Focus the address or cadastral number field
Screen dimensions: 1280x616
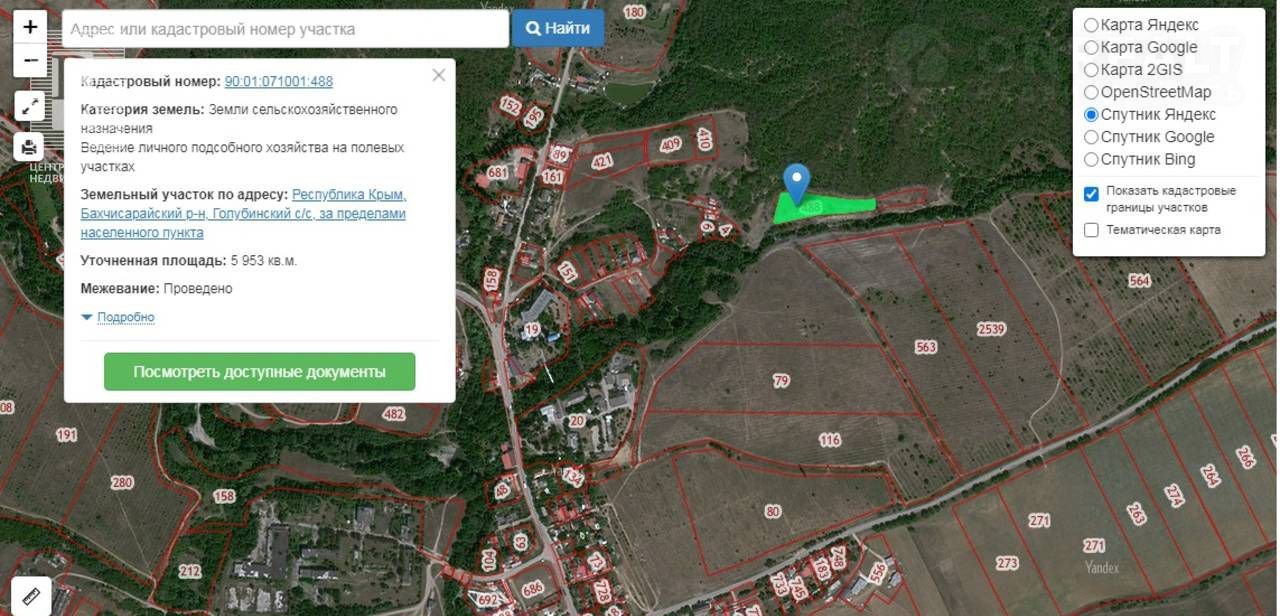(285, 29)
